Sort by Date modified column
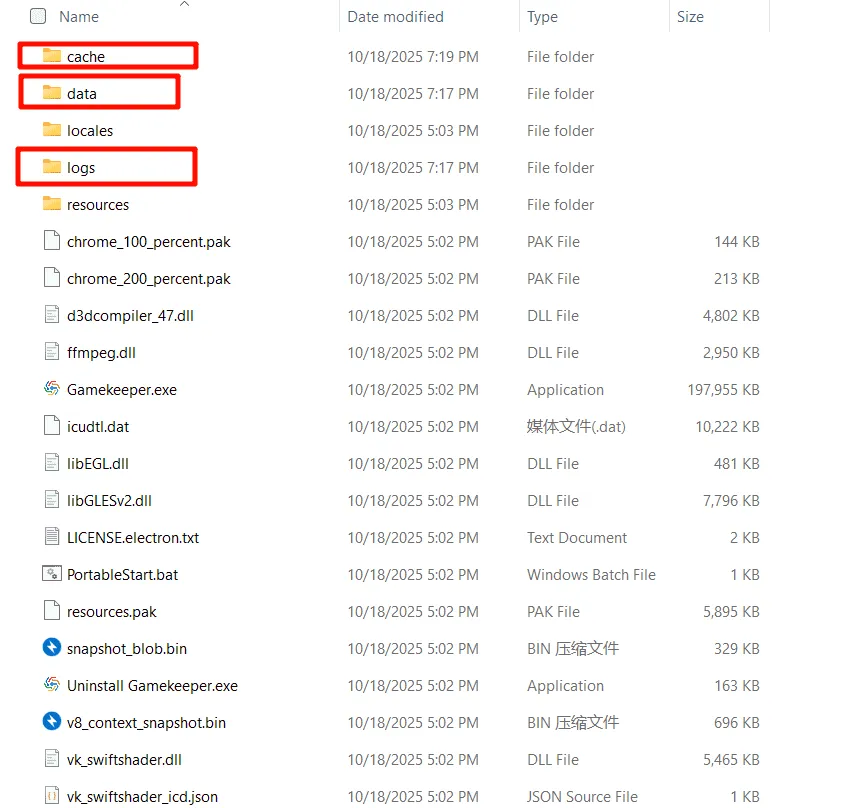The image size is (845, 808). [x=395, y=16]
